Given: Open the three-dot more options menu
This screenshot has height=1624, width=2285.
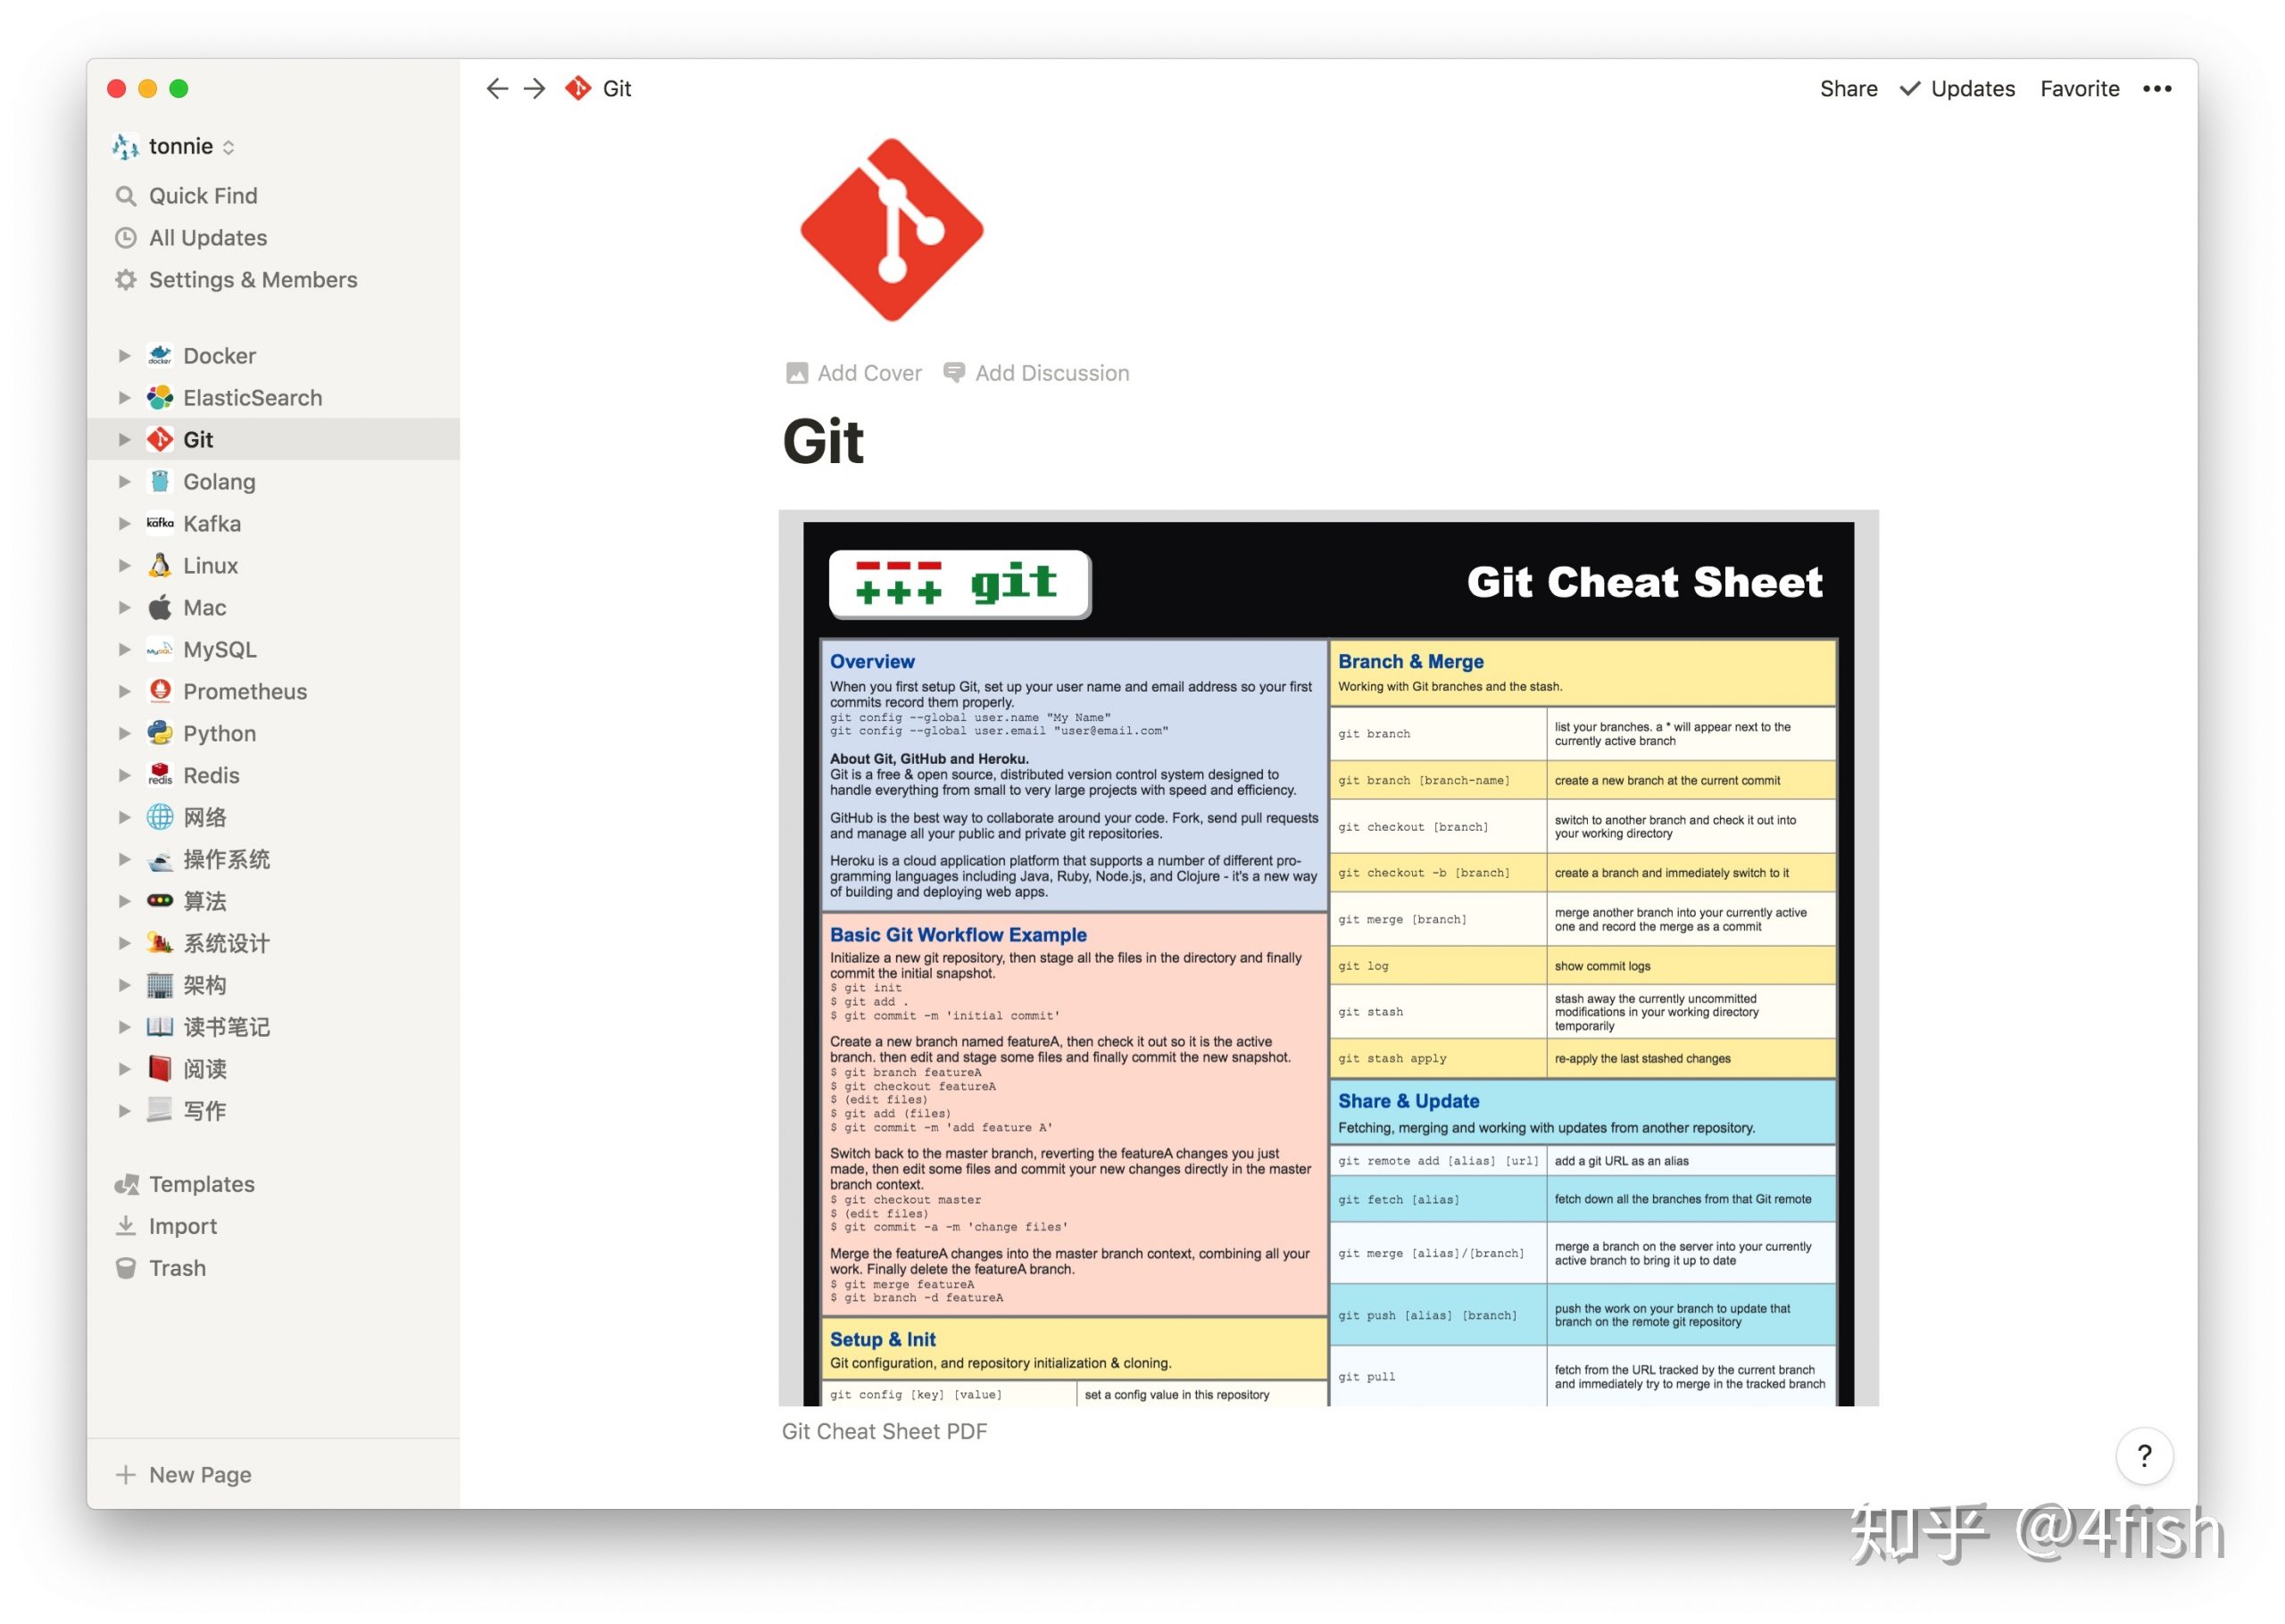Looking at the screenshot, I should pyautogui.click(x=2157, y=89).
